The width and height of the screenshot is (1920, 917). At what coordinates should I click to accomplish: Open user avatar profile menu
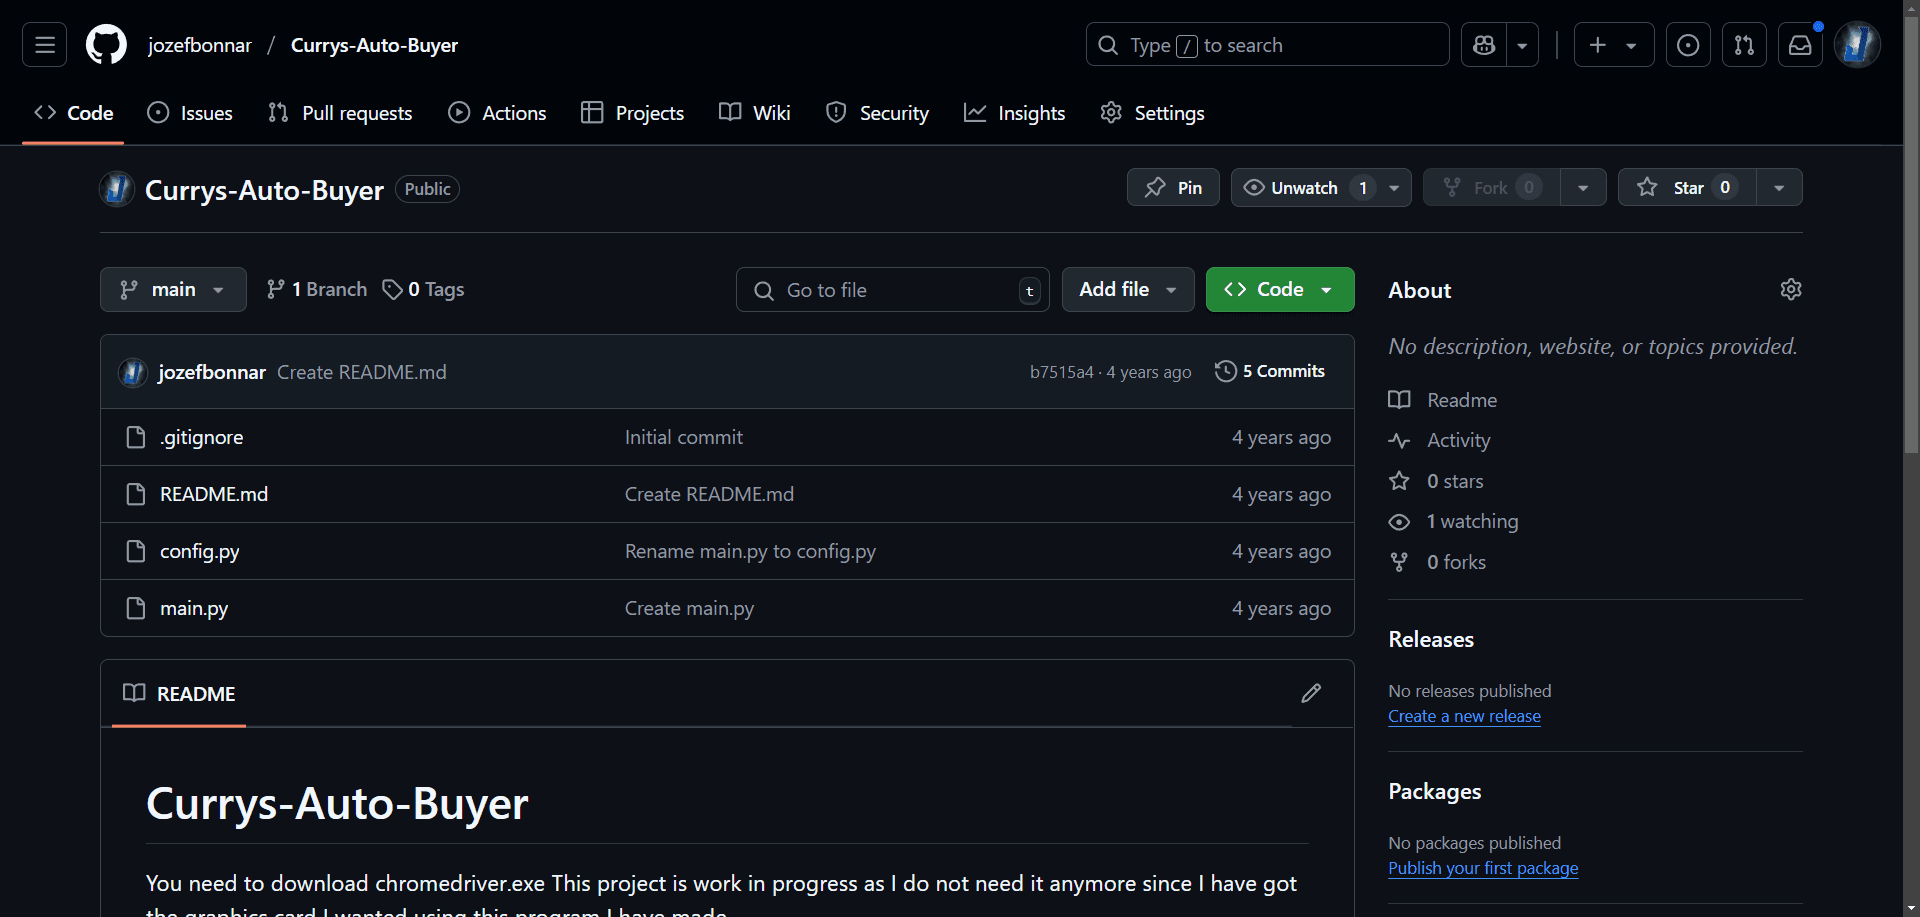(x=1857, y=45)
